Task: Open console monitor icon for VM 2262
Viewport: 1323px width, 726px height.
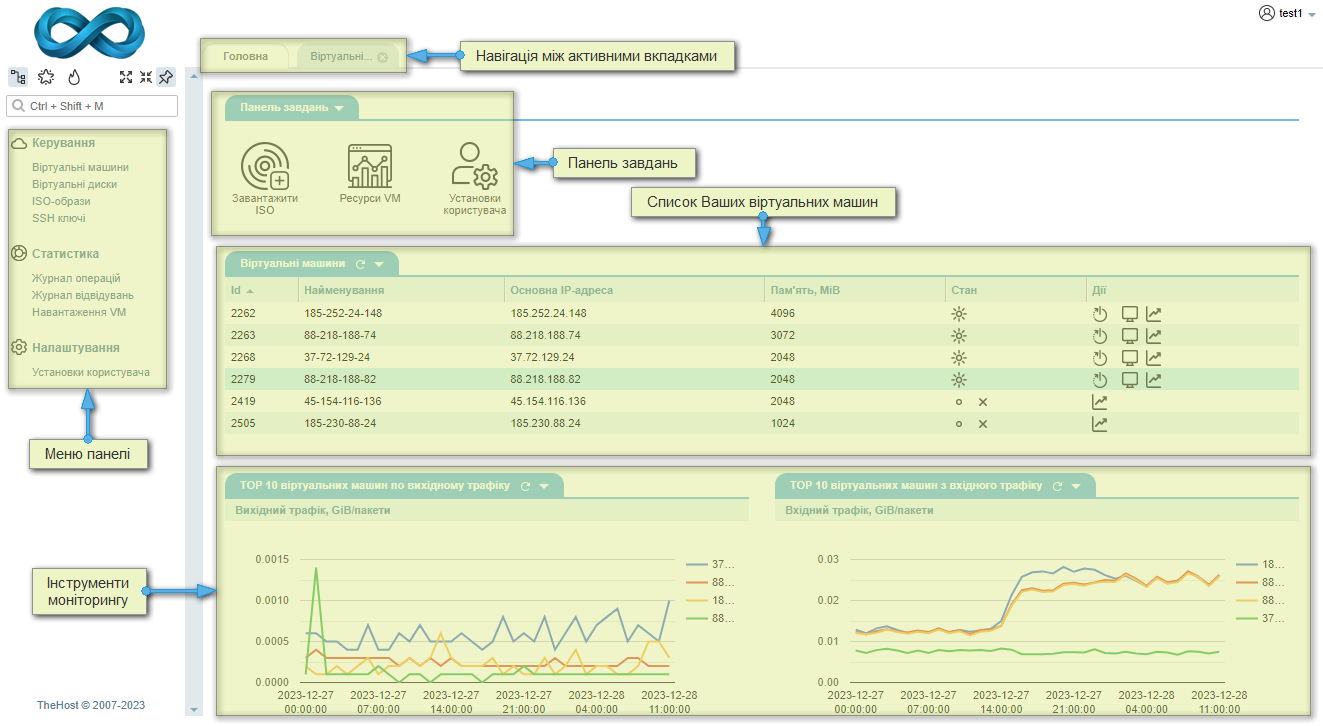Action: [1129, 314]
